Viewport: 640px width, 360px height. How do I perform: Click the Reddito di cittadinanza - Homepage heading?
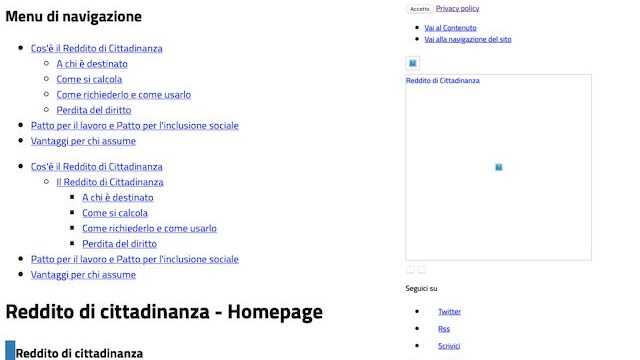[164, 312]
